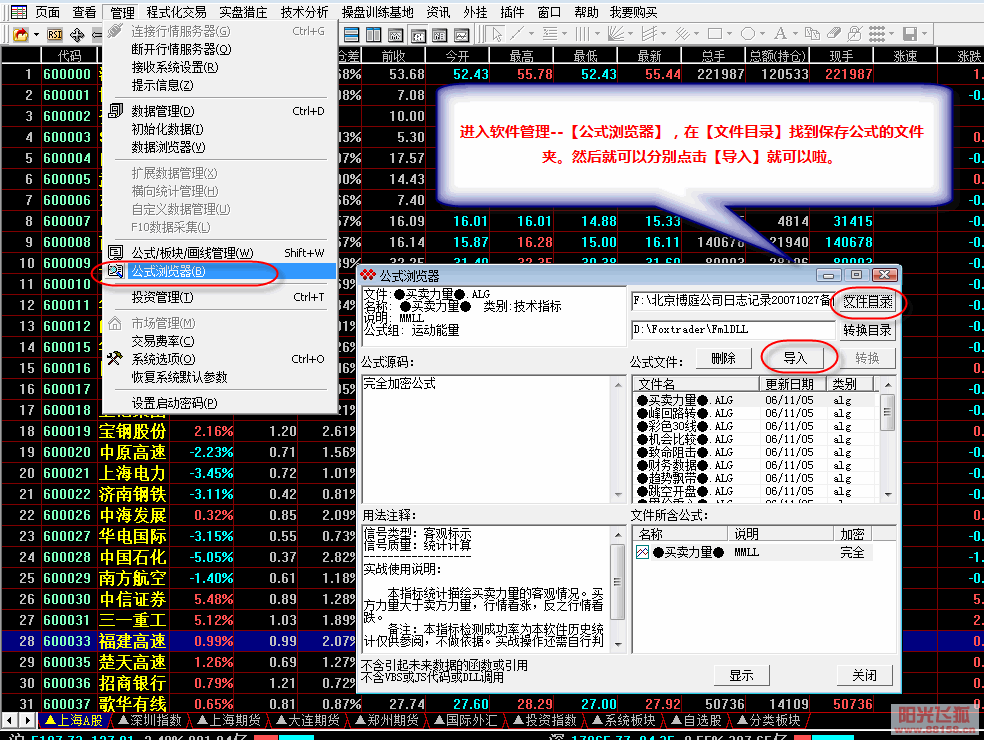Click the F:\北京博庭 file path field
The image size is (984, 740).
(733, 301)
